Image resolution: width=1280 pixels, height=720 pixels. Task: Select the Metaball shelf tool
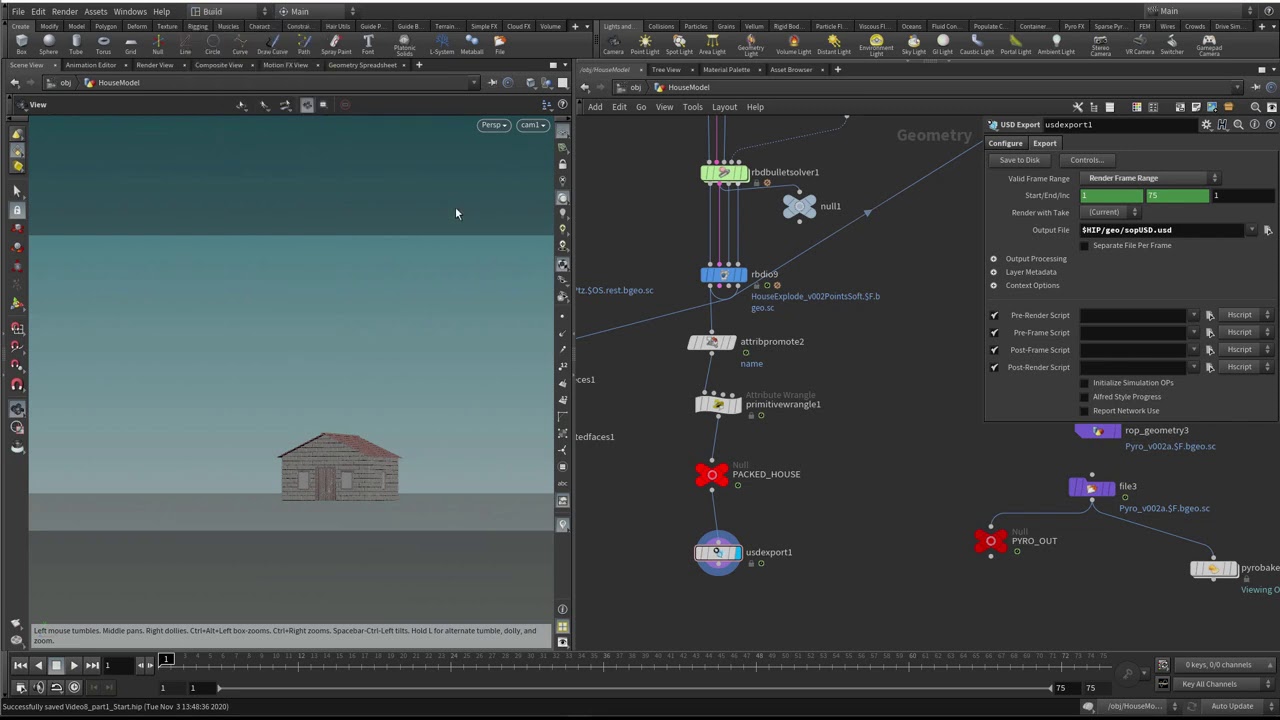click(472, 45)
